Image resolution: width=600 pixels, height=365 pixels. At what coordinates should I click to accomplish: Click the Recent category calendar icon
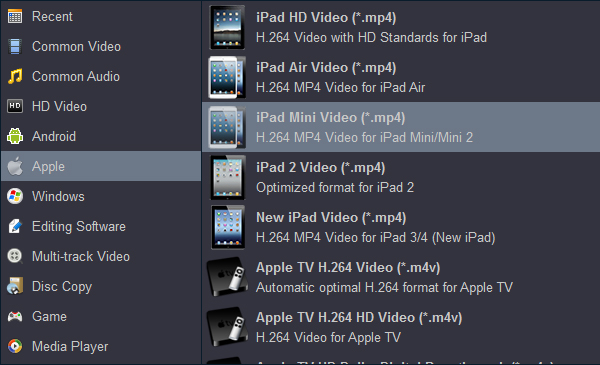click(15, 16)
